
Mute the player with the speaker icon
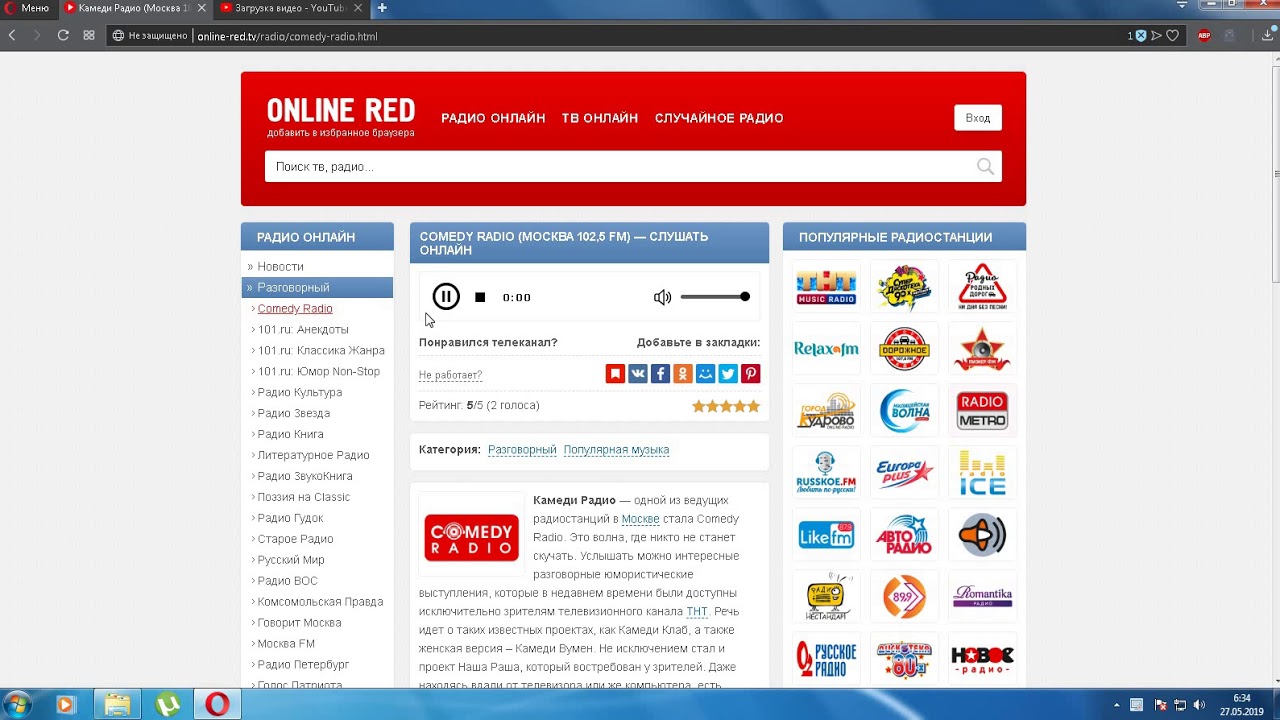coord(662,297)
